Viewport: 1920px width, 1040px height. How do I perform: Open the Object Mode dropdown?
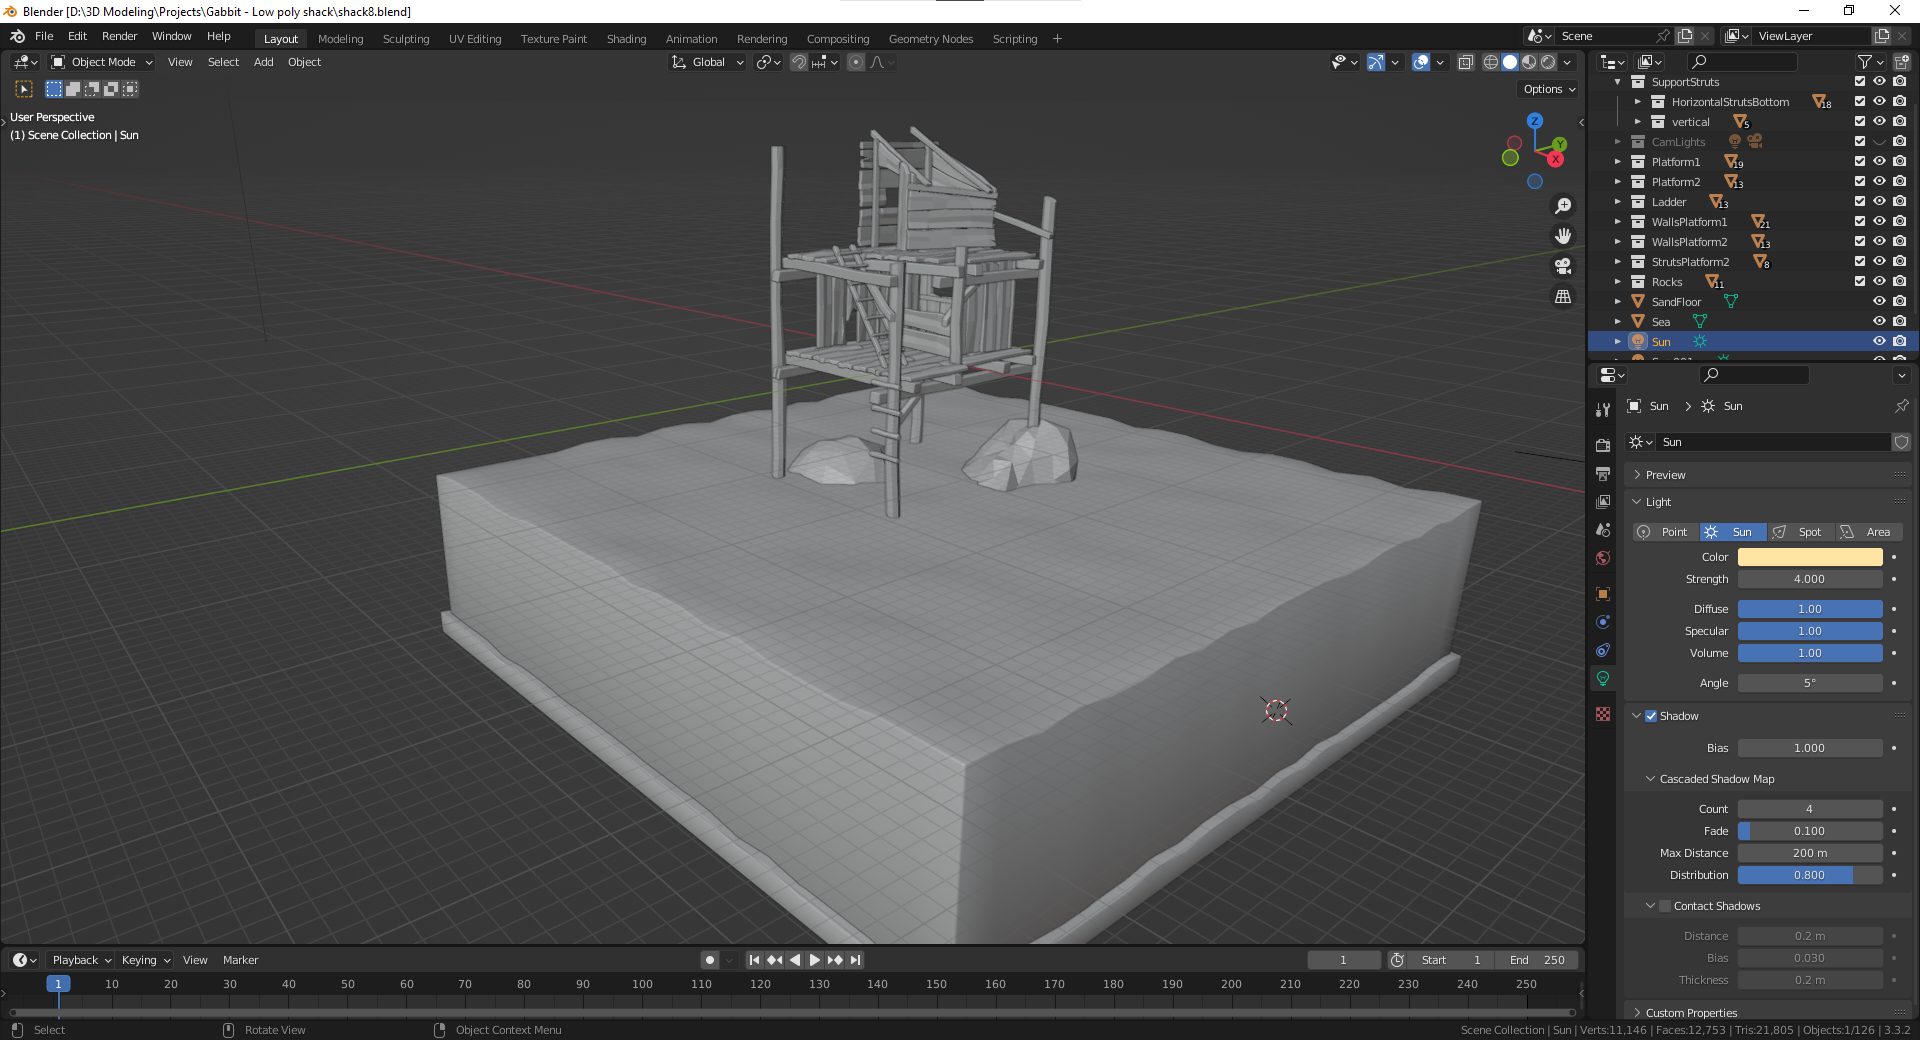102,62
